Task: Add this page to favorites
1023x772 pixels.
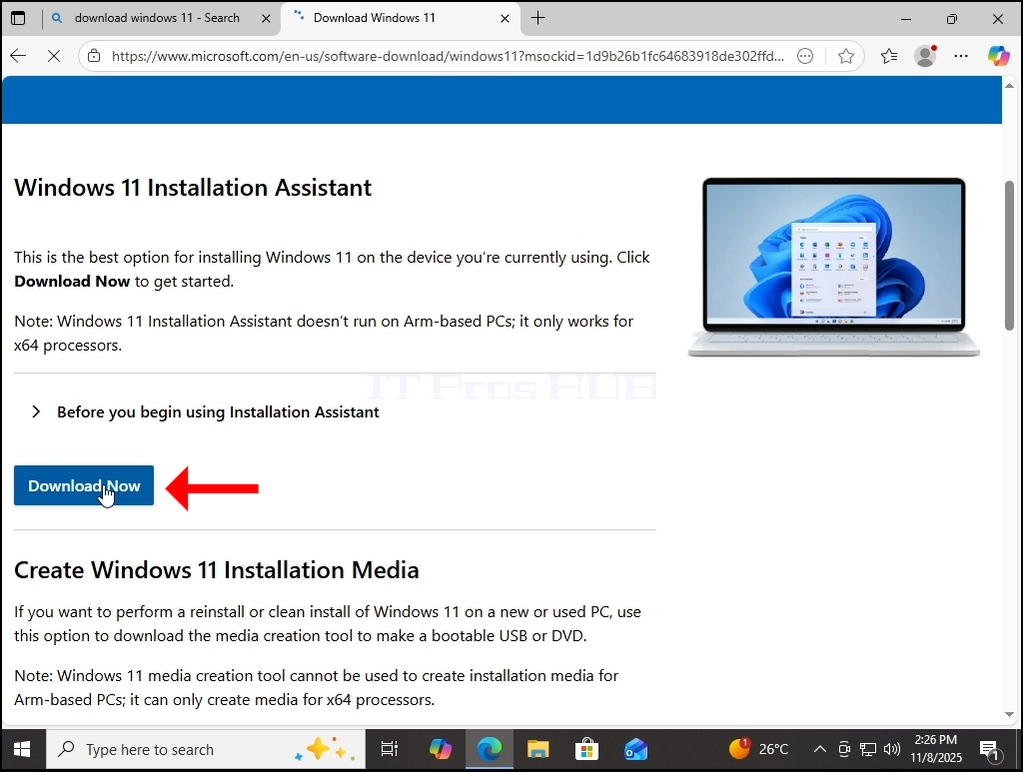Action: pyautogui.click(x=846, y=56)
